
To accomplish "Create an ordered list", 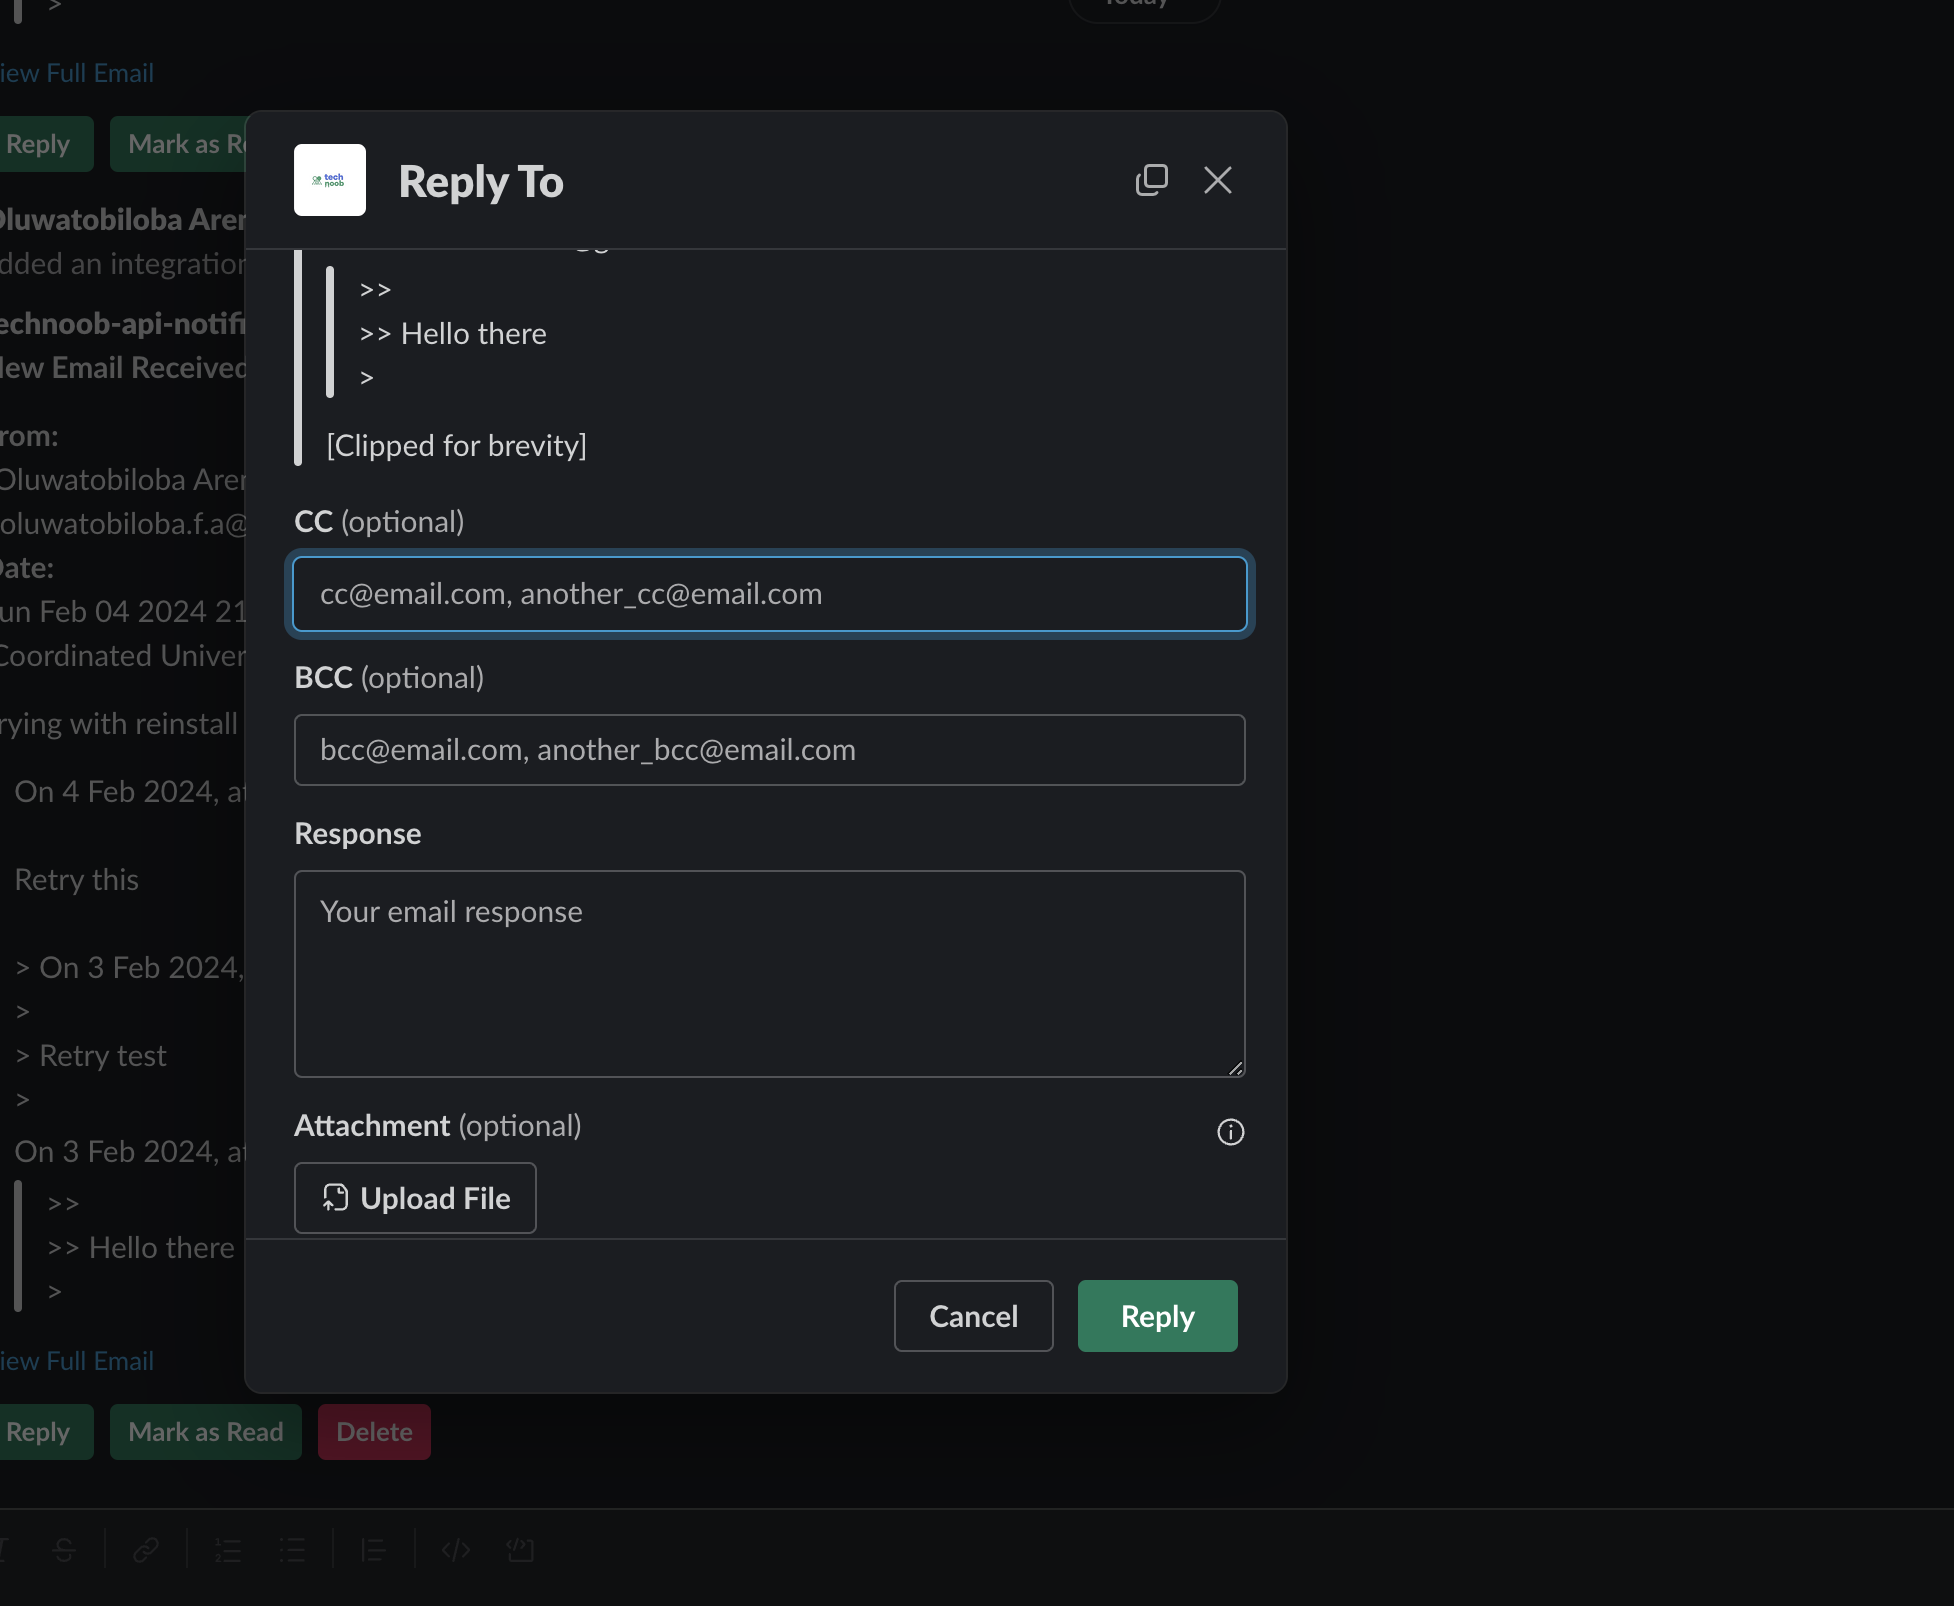I will pos(228,1549).
